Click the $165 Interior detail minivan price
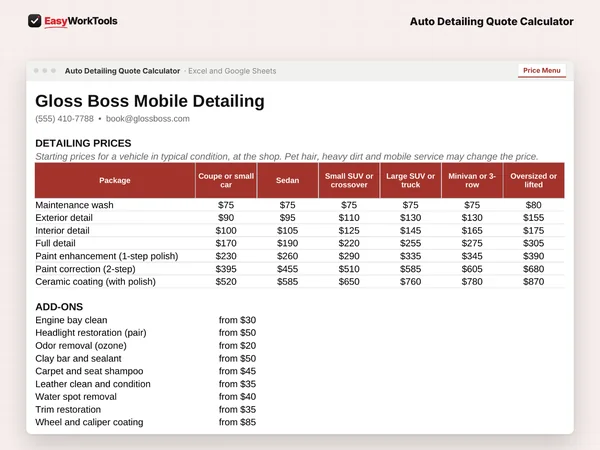 click(472, 231)
